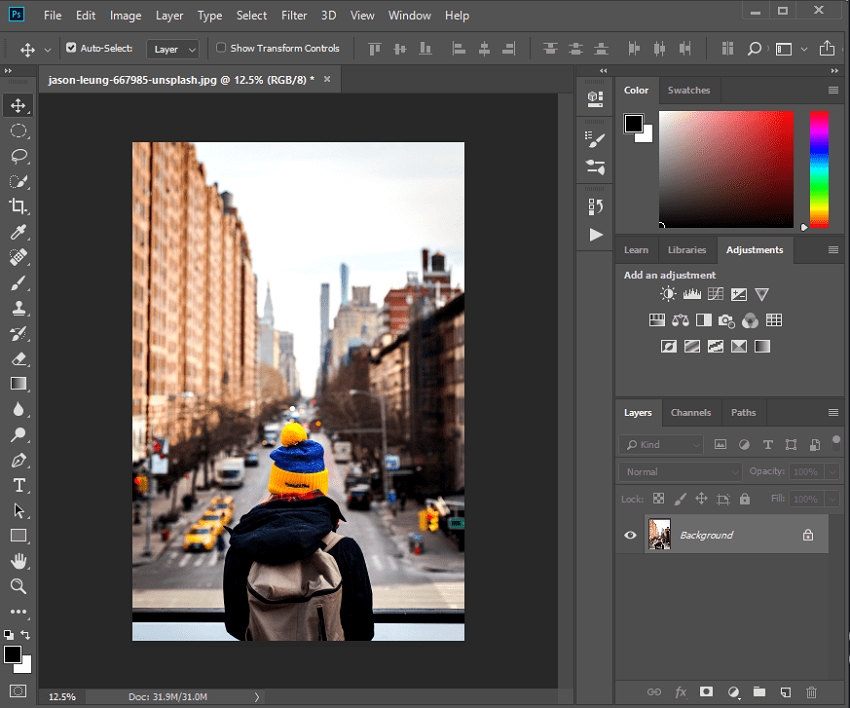Viewport: 850px width, 708px height.
Task: Open the Filter menu
Action: coord(294,16)
